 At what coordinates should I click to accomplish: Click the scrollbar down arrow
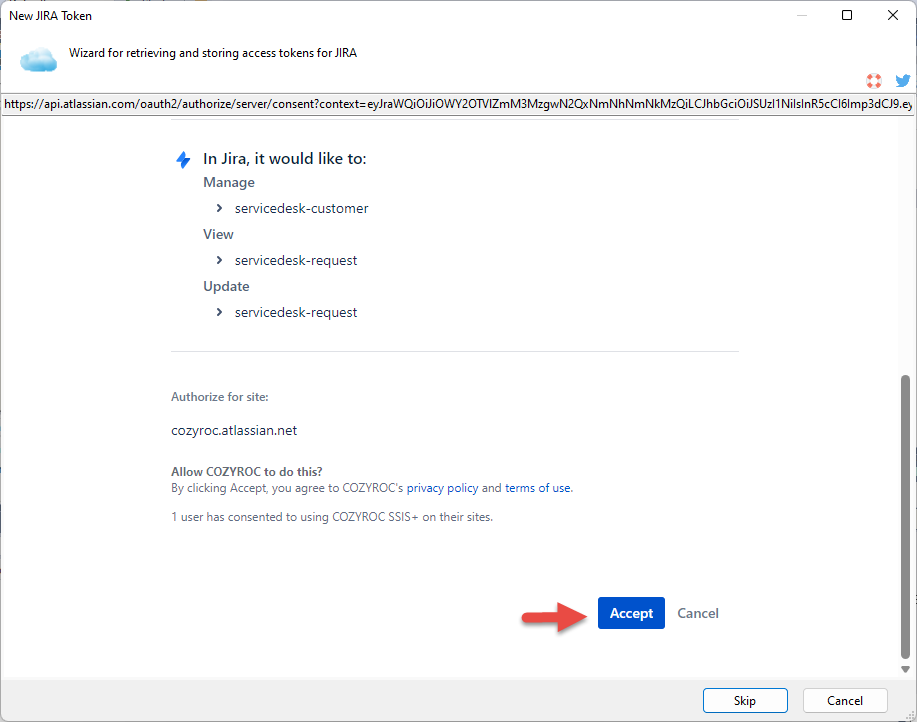coord(905,669)
